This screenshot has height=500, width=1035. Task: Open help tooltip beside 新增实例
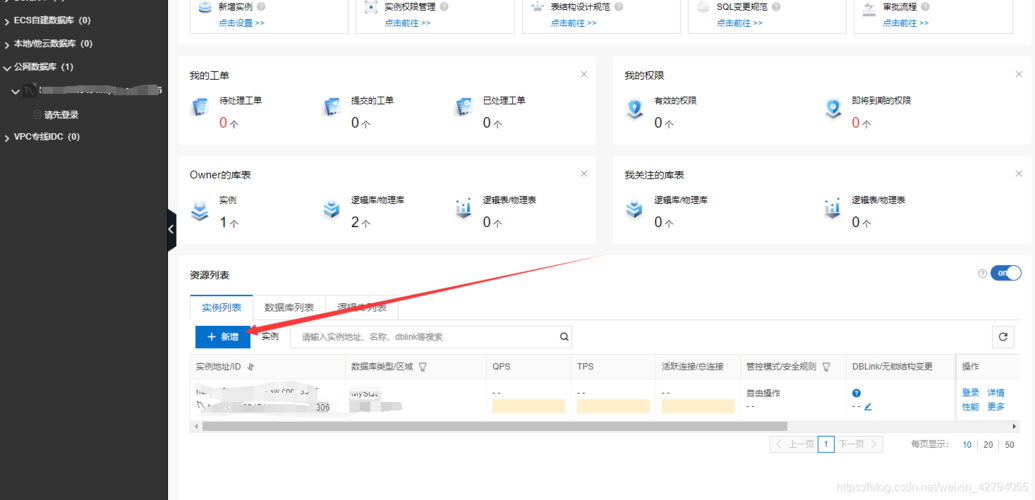(261, 7)
